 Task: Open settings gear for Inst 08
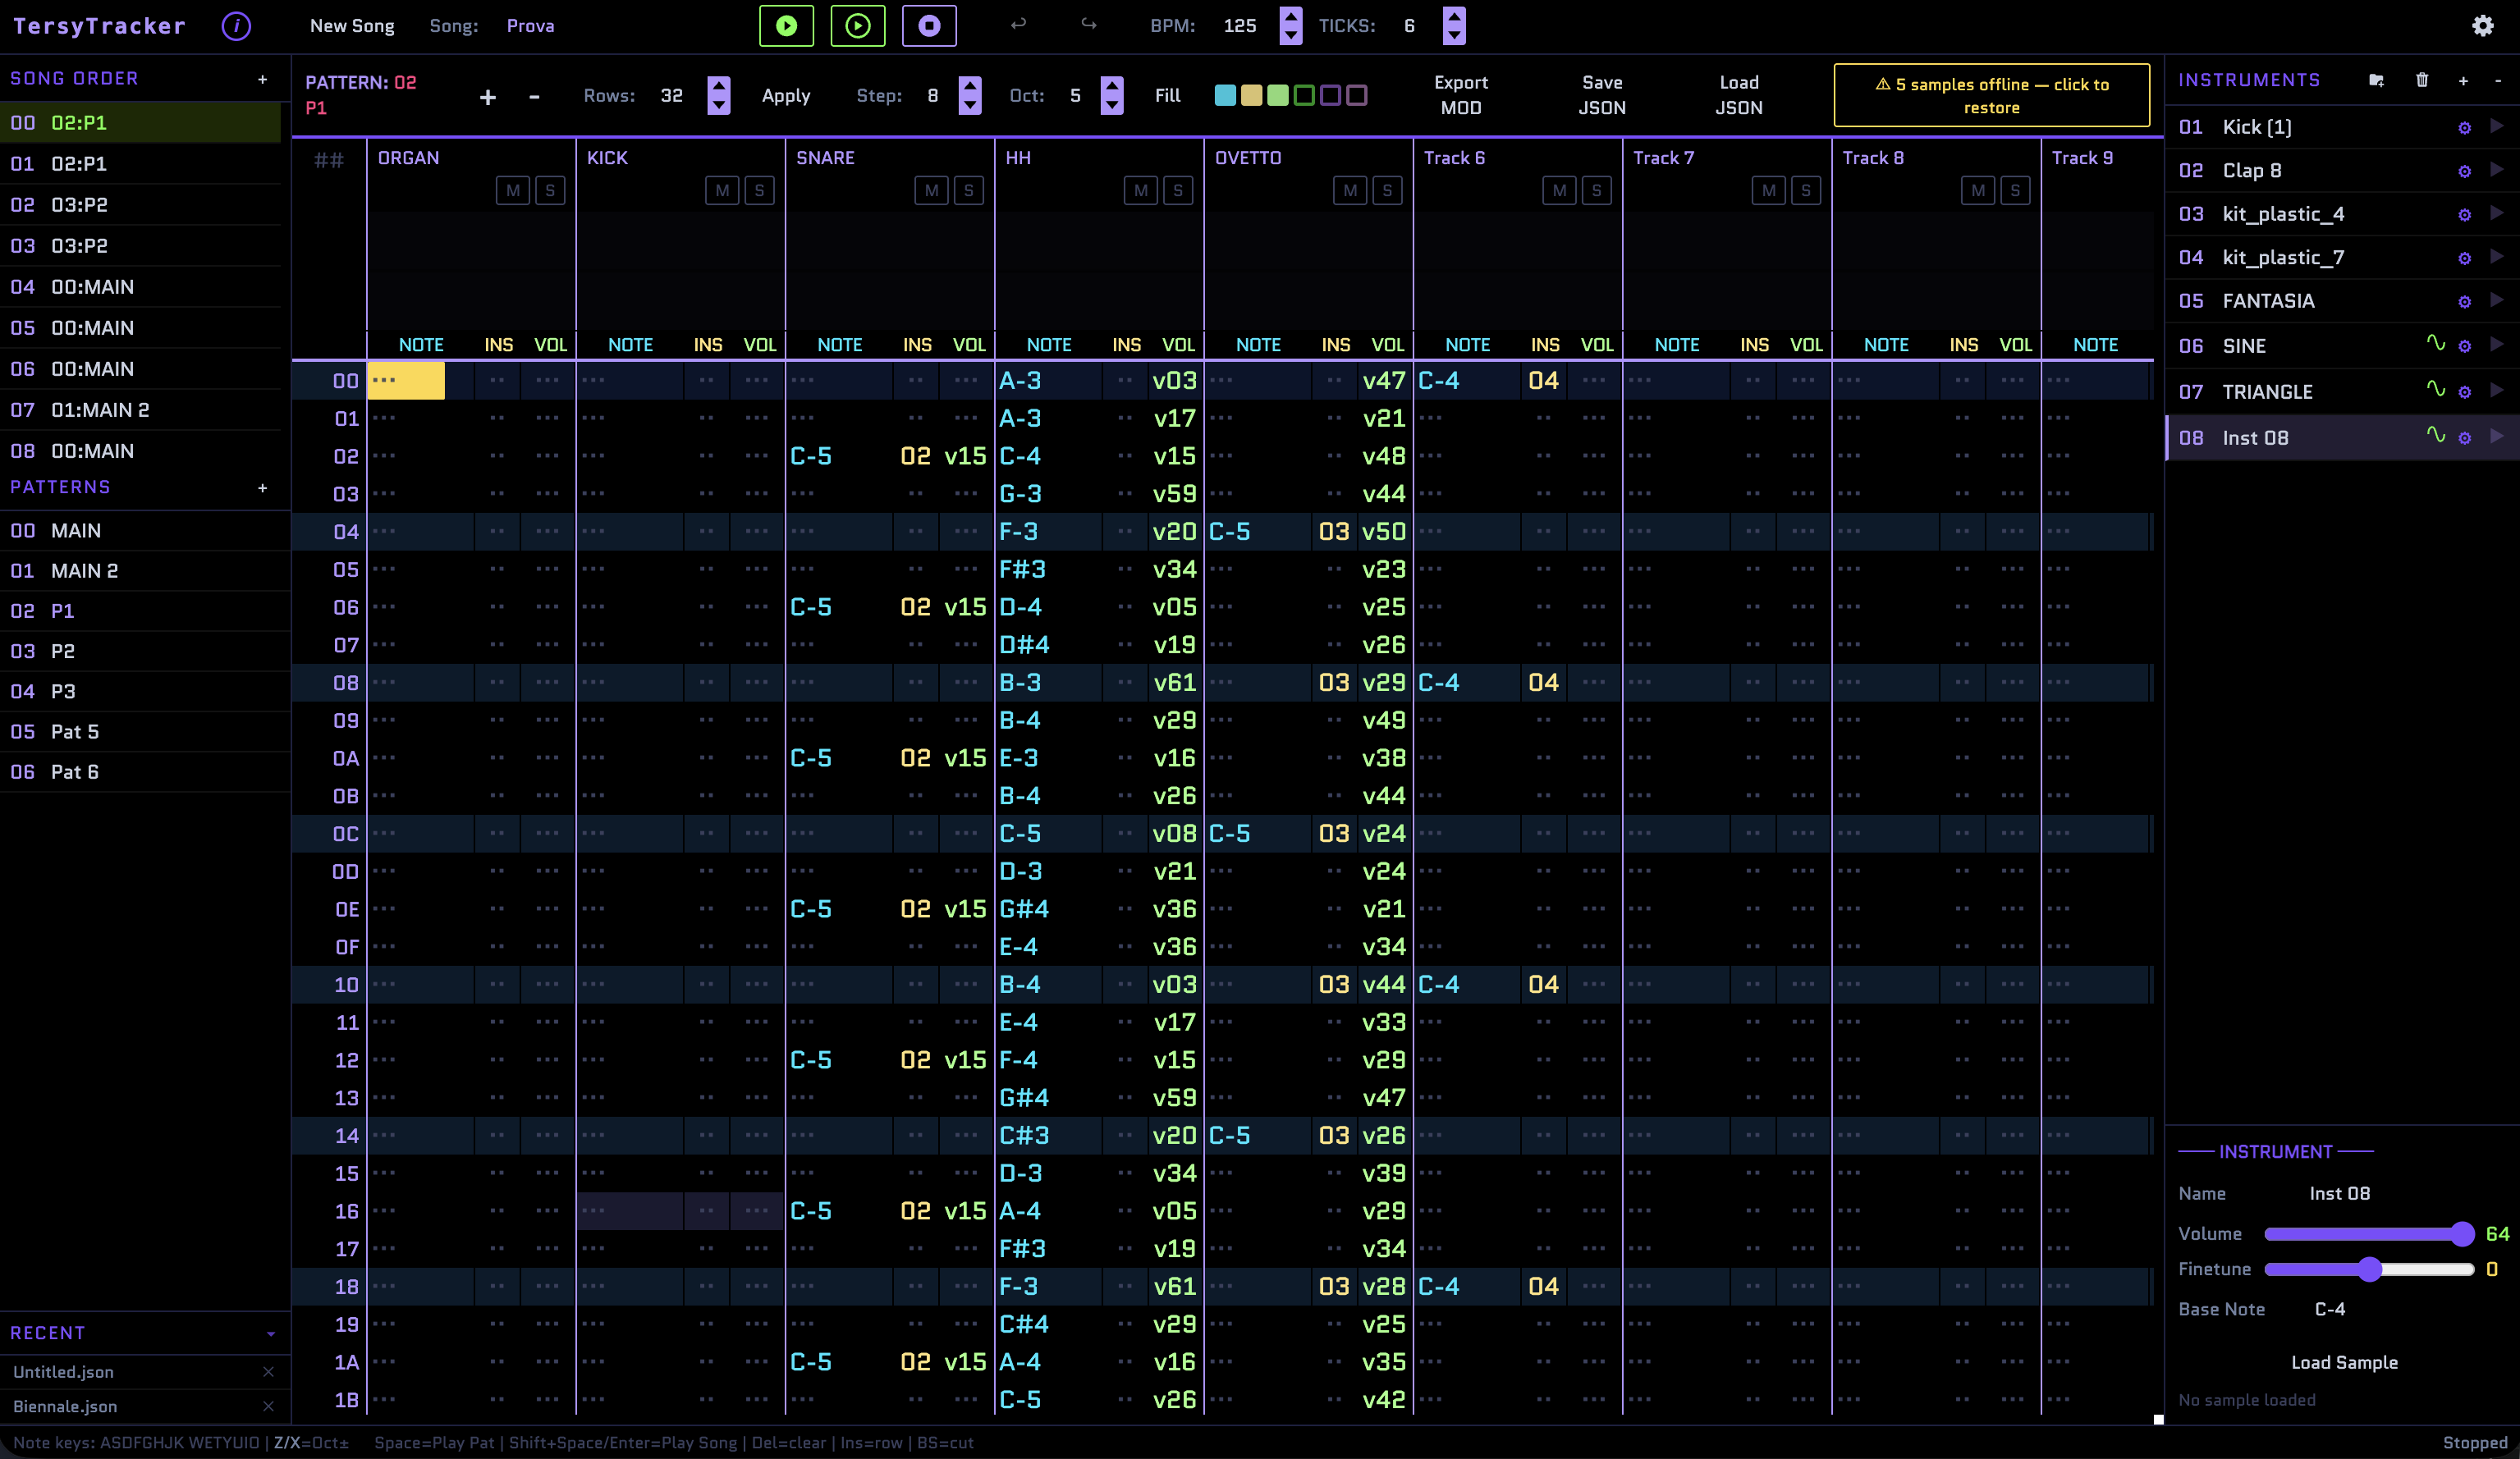(2464, 438)
